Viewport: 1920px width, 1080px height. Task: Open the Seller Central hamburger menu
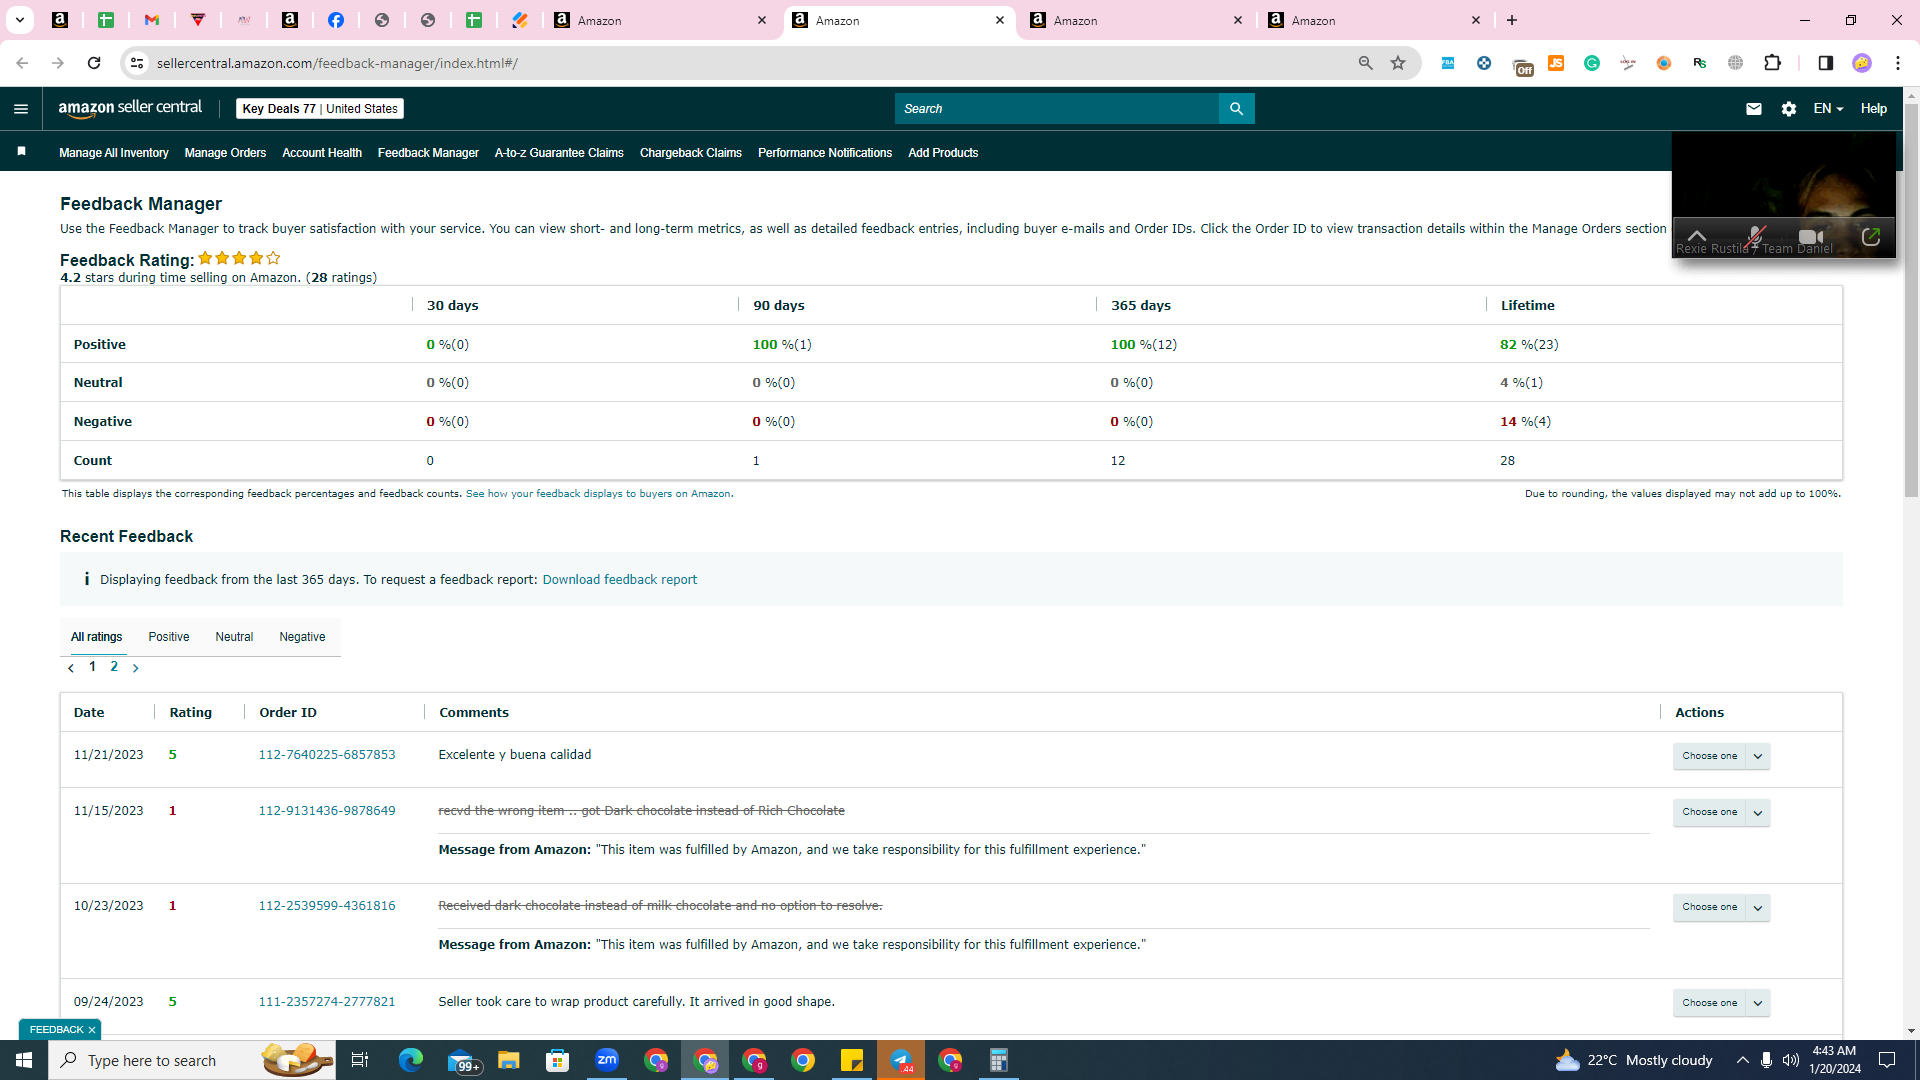21,109
